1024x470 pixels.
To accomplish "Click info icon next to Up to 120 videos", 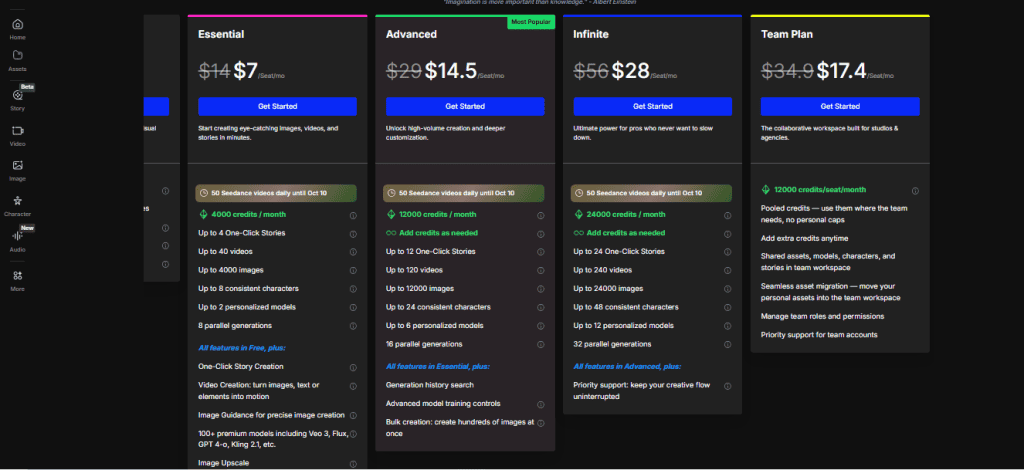I will point(541,270).
